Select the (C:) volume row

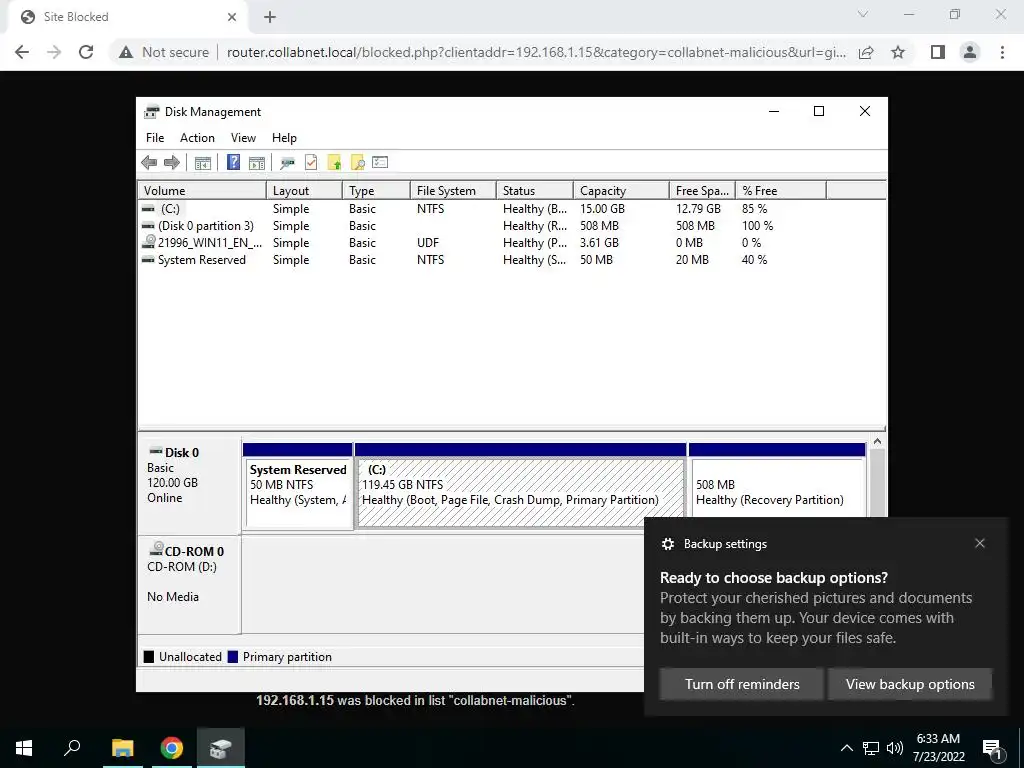(482, 209)
